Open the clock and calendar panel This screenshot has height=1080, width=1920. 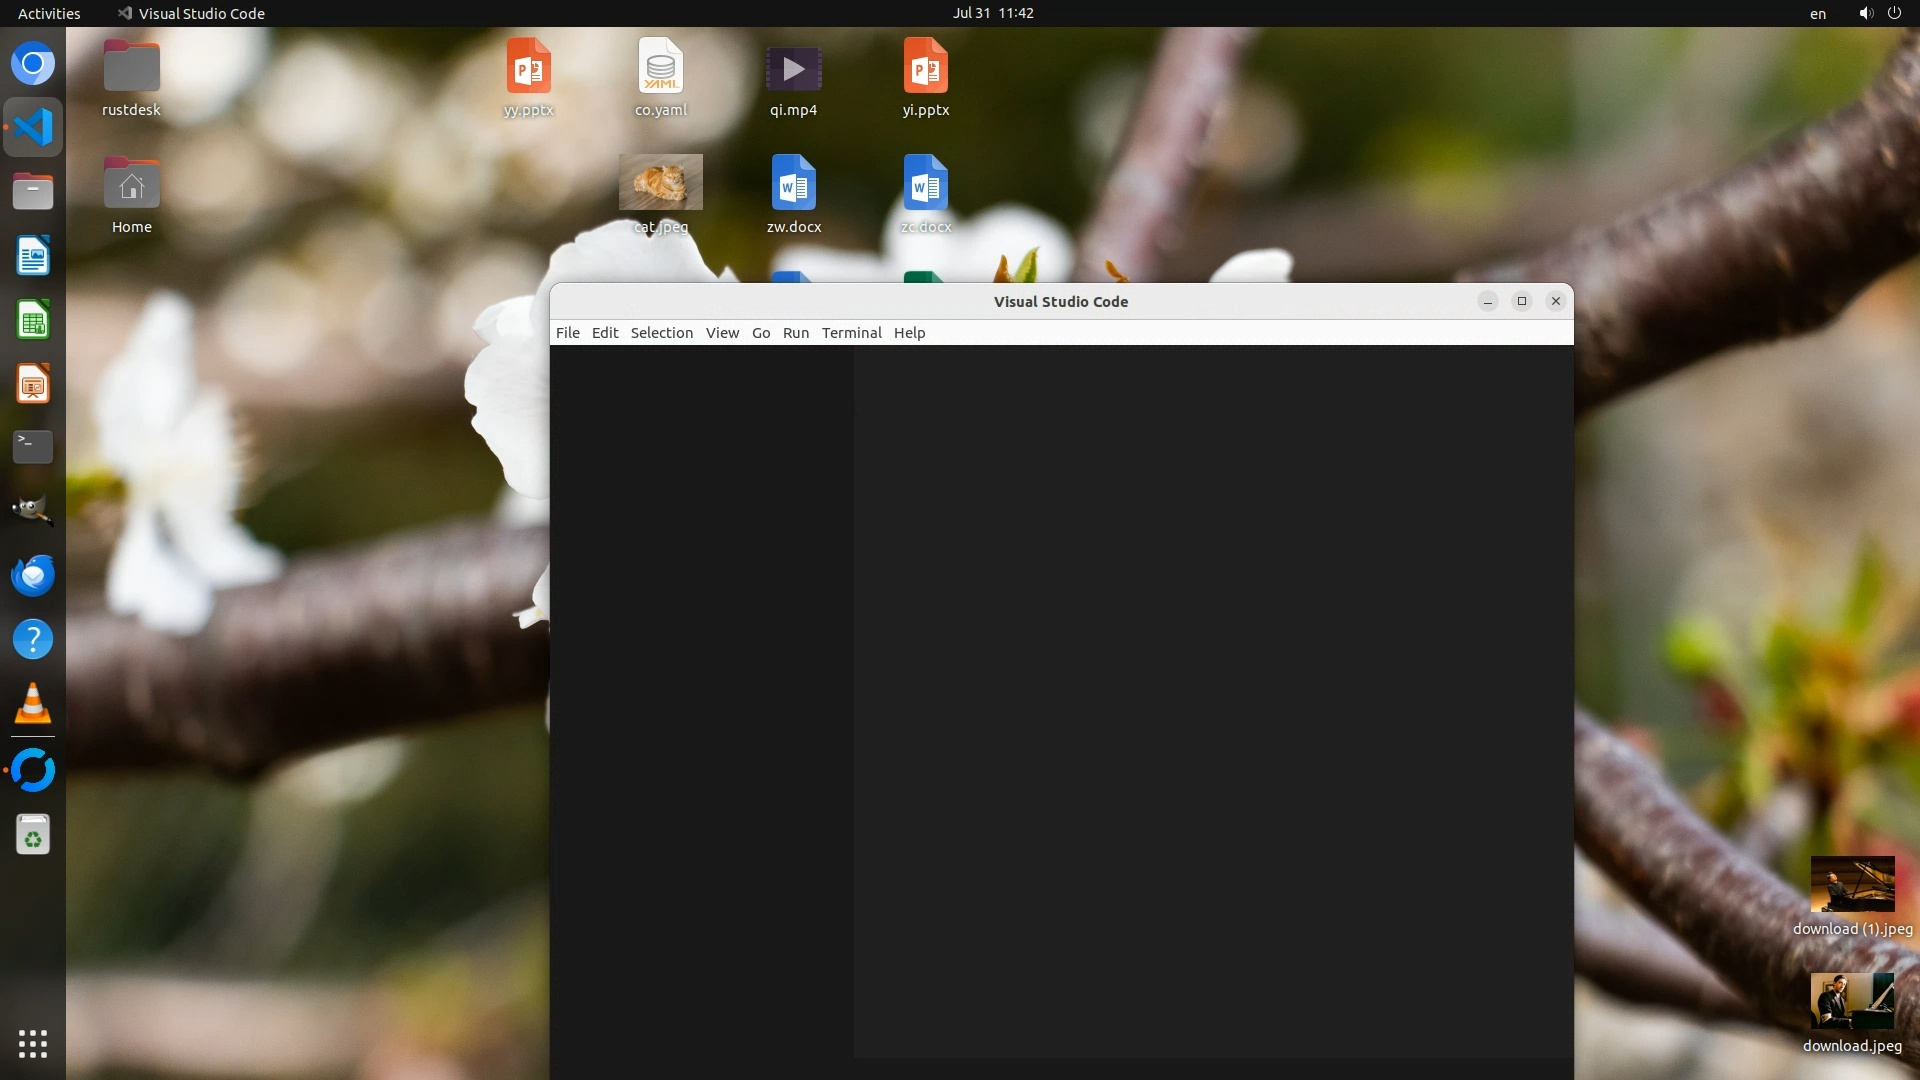click(x=992, y=13)
